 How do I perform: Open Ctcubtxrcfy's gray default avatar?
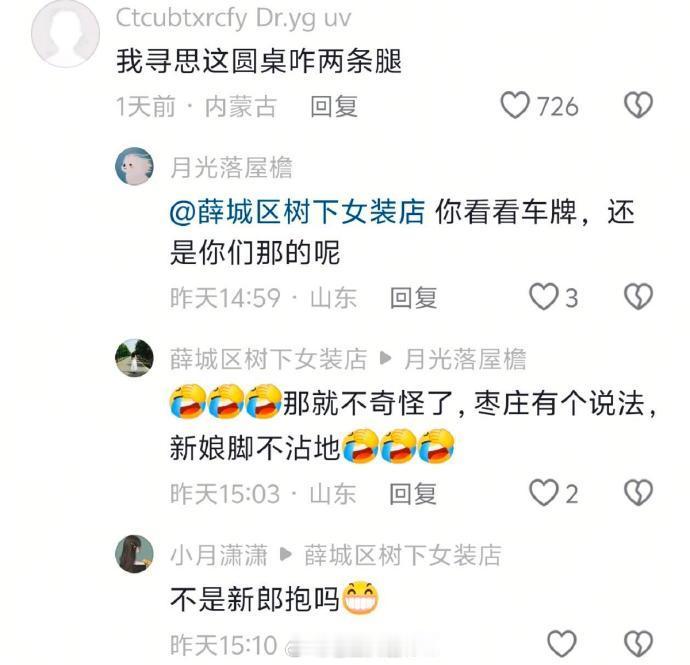tap(66, 33)
